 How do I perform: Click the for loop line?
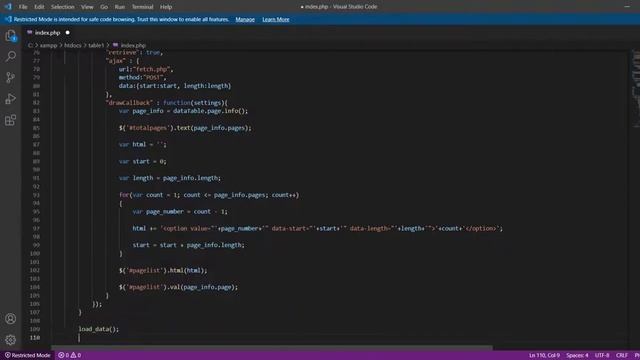(x=209, y=195)
